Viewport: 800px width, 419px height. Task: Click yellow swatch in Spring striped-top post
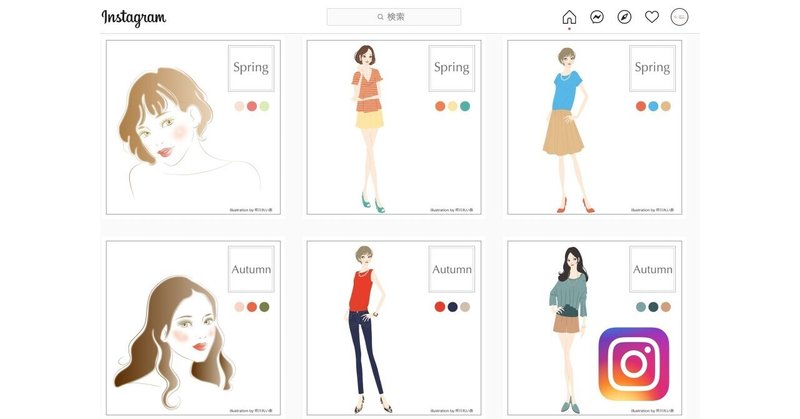pyautogui.click(x=453, y=106)
